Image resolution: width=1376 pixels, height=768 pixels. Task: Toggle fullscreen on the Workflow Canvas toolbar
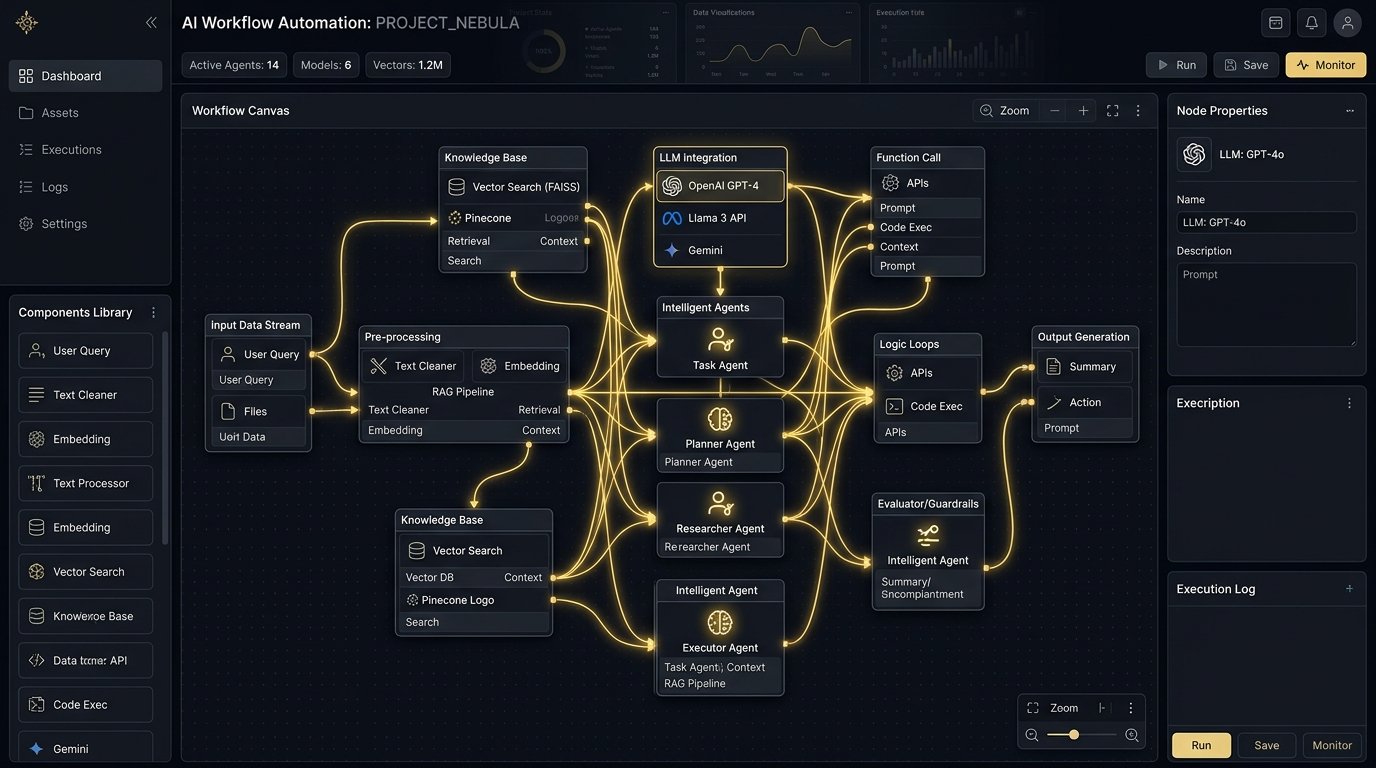[1112, 111]
